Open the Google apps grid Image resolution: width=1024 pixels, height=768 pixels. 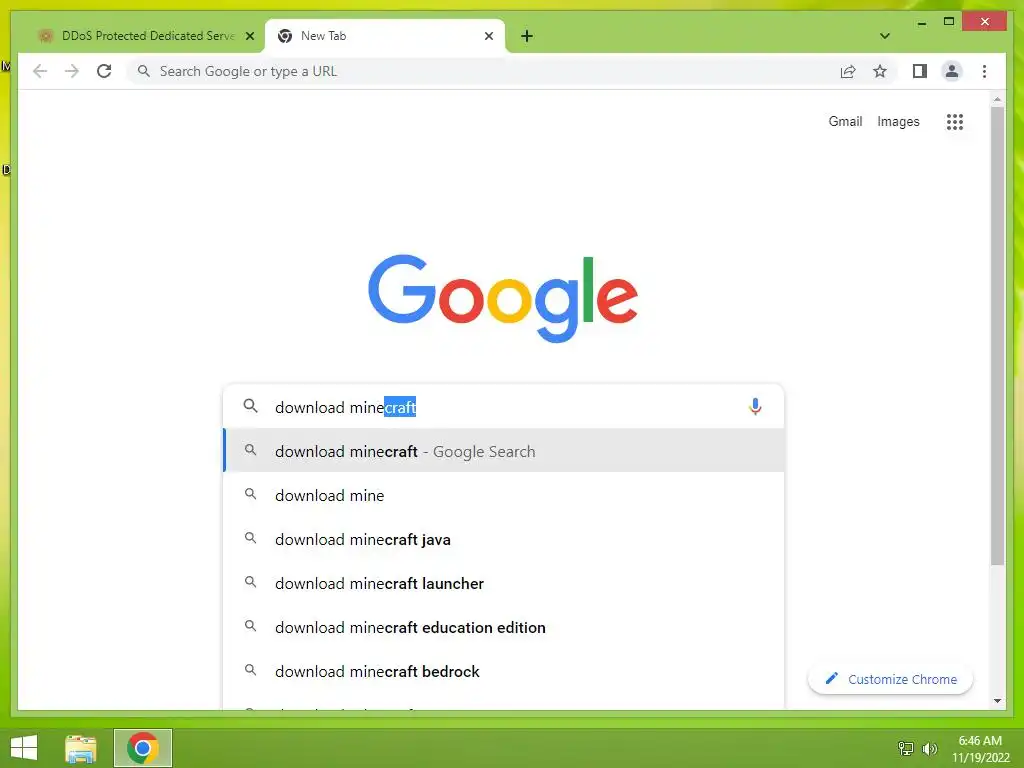pos(955,121)
